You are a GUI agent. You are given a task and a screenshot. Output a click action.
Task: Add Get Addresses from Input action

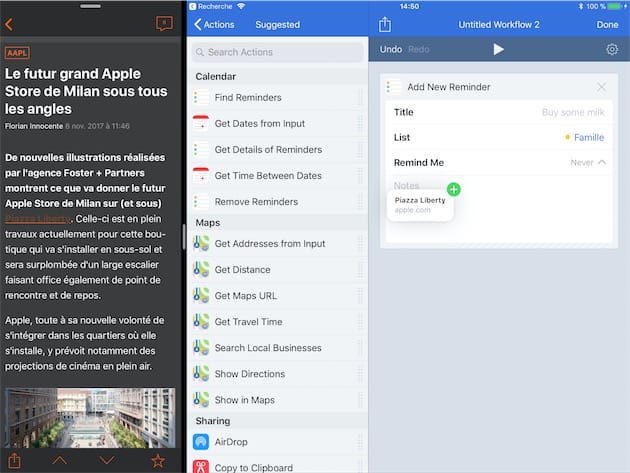(278, 244)
